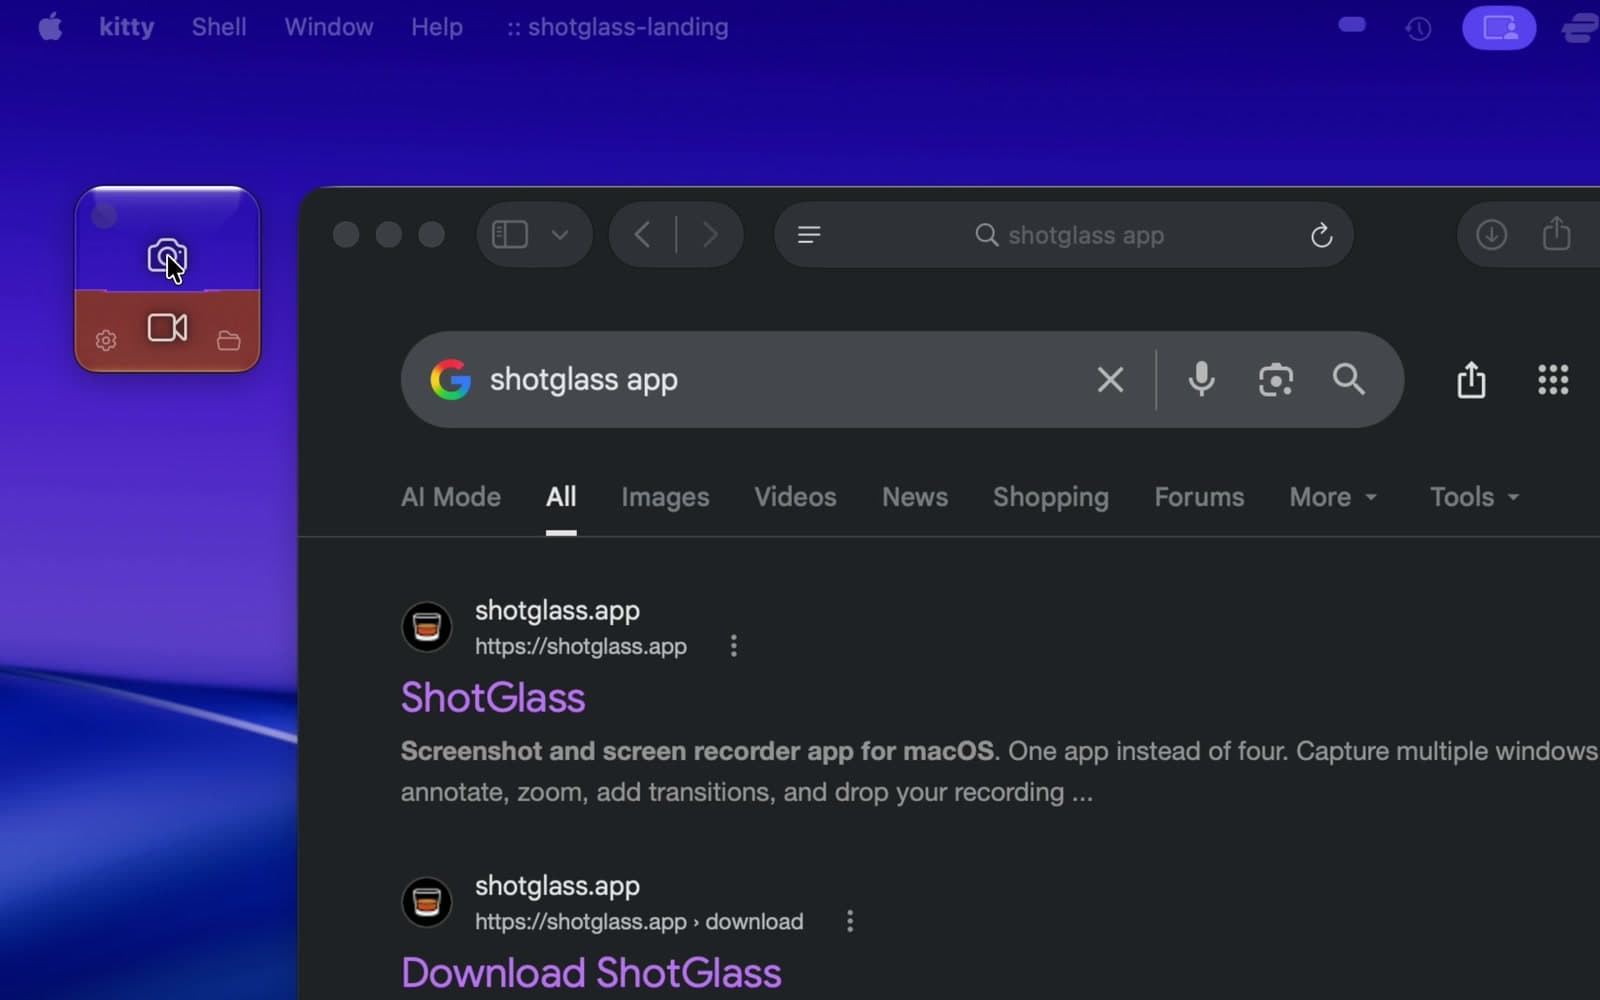
Task: Open the Videos results tab
Action: point(795,497)
